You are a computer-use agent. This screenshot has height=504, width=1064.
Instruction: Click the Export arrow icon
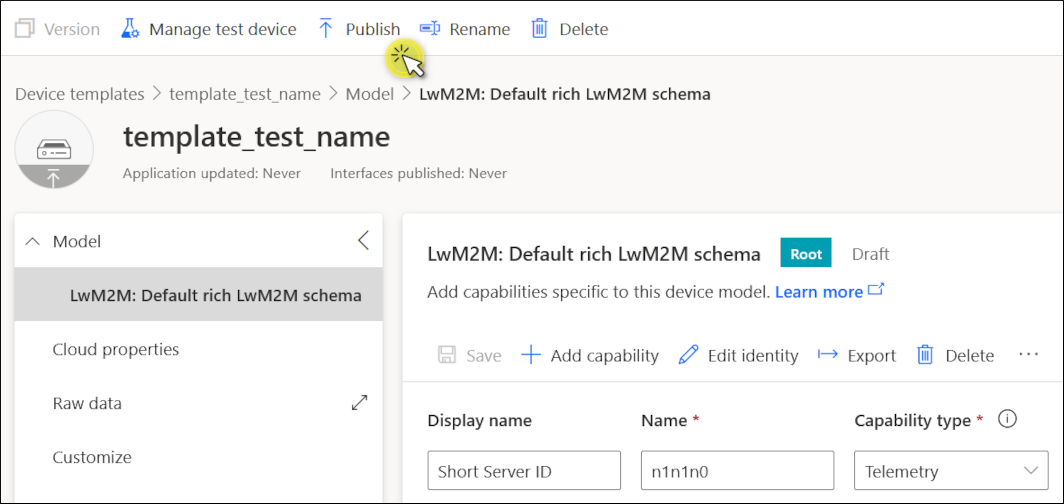827,355
